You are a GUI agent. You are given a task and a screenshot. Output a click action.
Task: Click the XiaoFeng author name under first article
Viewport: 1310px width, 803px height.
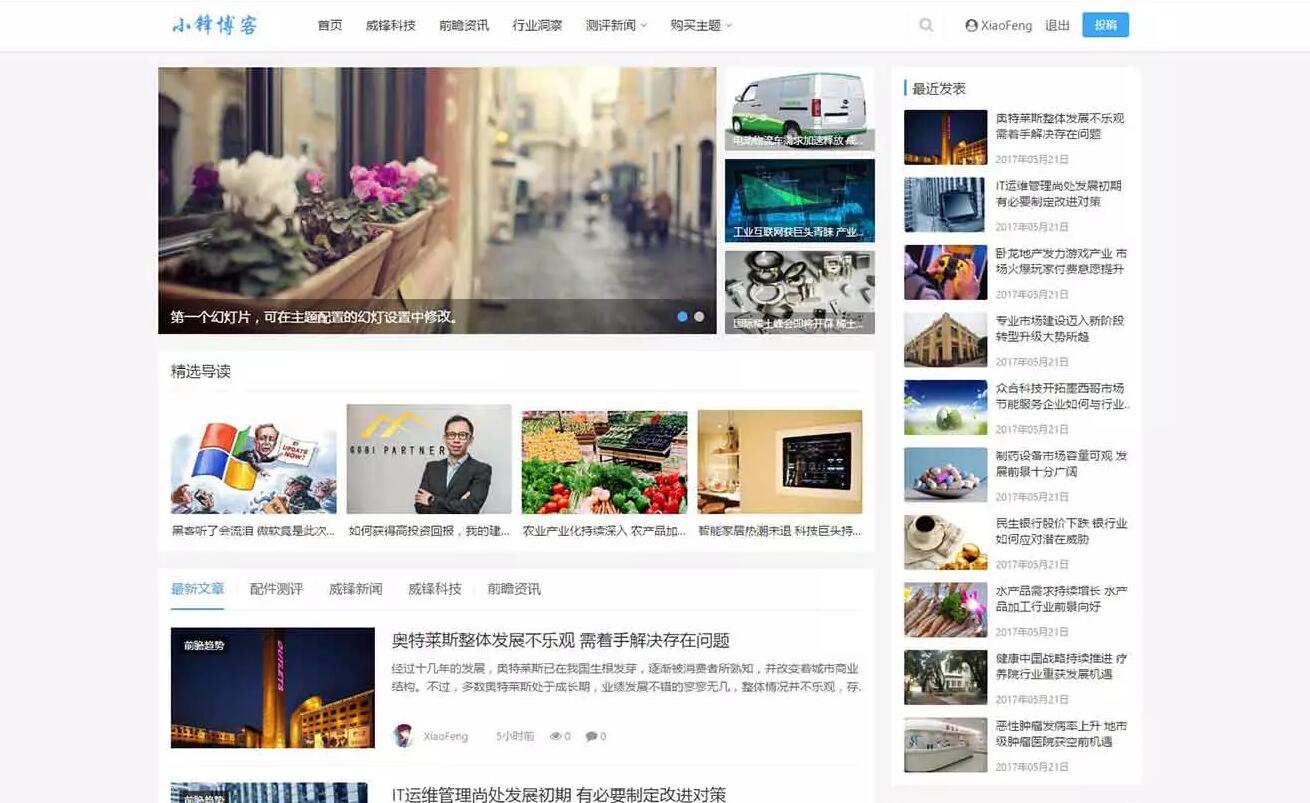coord(446,736)
